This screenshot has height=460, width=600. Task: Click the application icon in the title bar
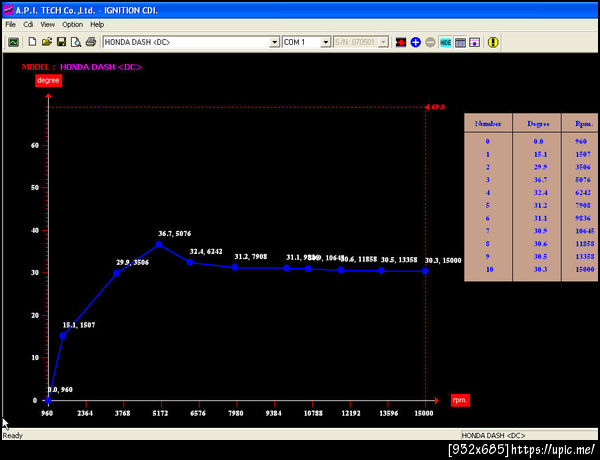click(x=8, y=10)
